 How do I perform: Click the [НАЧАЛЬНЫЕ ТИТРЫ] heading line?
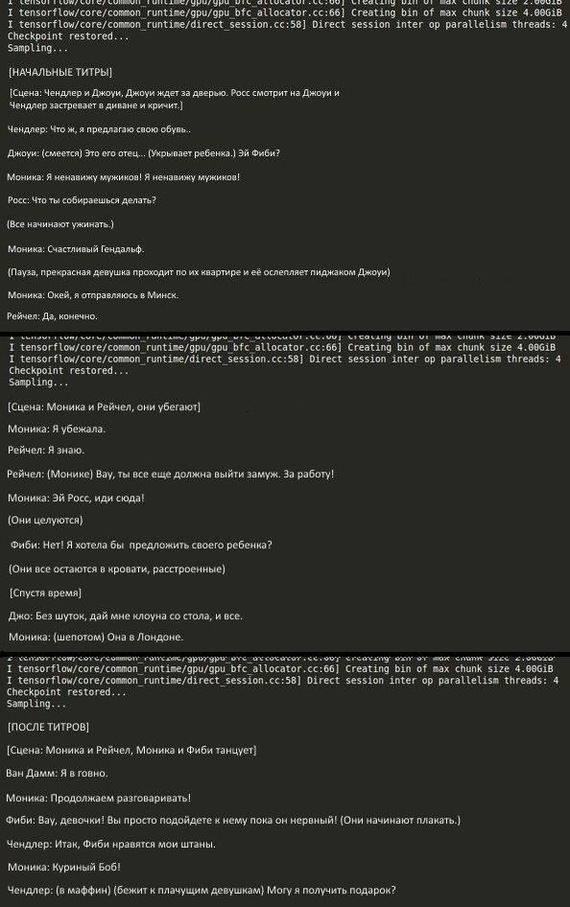click(x=60, y=72)
